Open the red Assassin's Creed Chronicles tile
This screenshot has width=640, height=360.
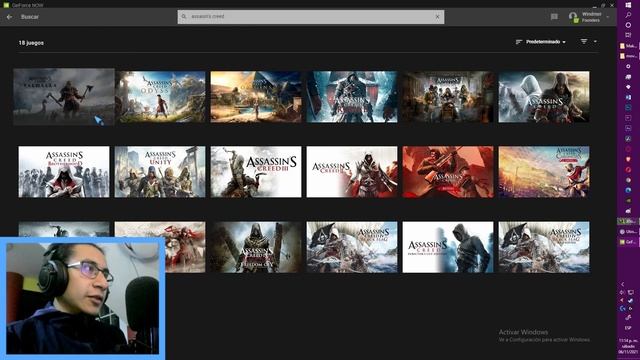pos(448,172)
